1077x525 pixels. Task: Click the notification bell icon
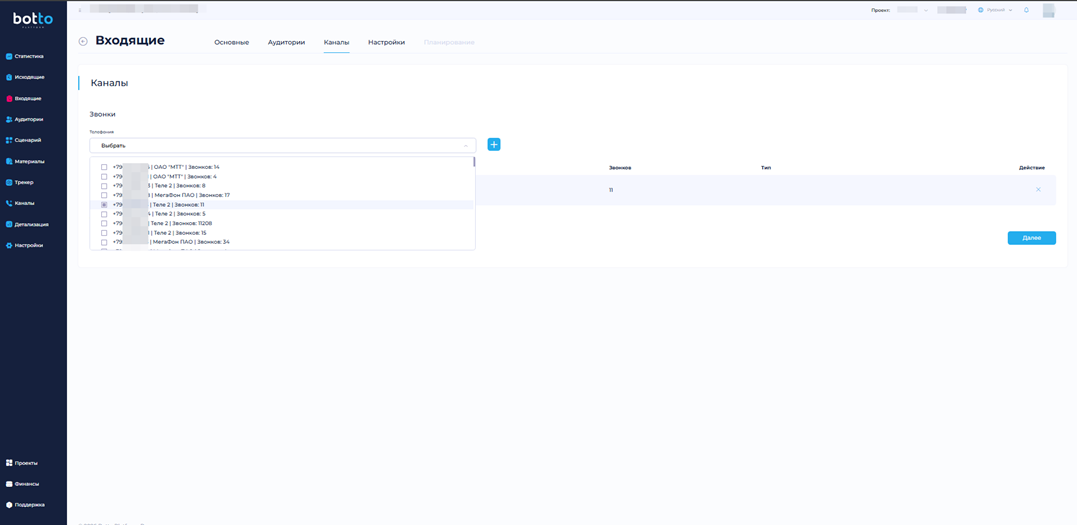click(1026, 10)
